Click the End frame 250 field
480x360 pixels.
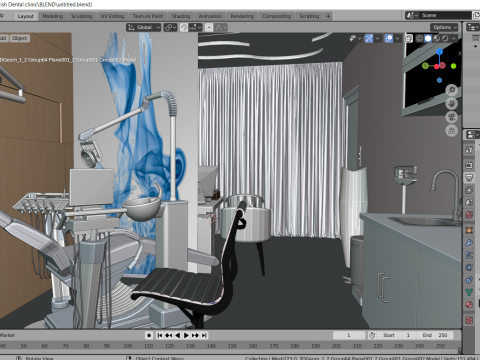435,335
